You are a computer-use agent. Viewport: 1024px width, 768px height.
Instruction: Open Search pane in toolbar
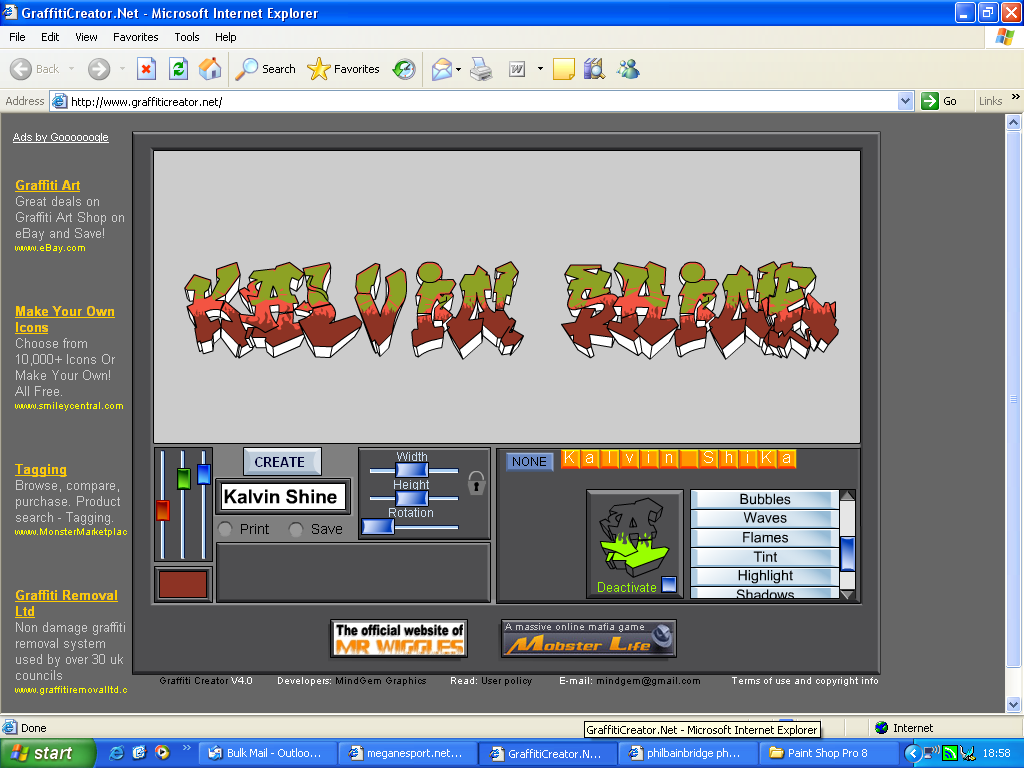click(265, 69)
